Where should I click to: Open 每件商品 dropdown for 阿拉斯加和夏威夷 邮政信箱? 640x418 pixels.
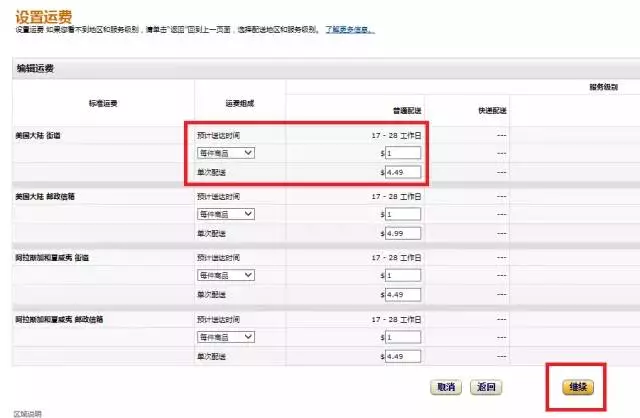coord(226,337)
